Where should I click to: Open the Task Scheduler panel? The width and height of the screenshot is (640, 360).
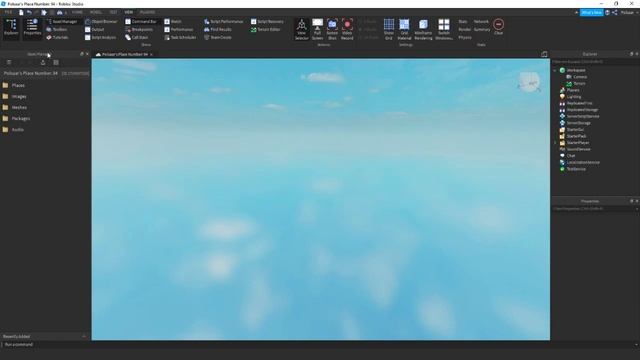[x=180, y=37]
